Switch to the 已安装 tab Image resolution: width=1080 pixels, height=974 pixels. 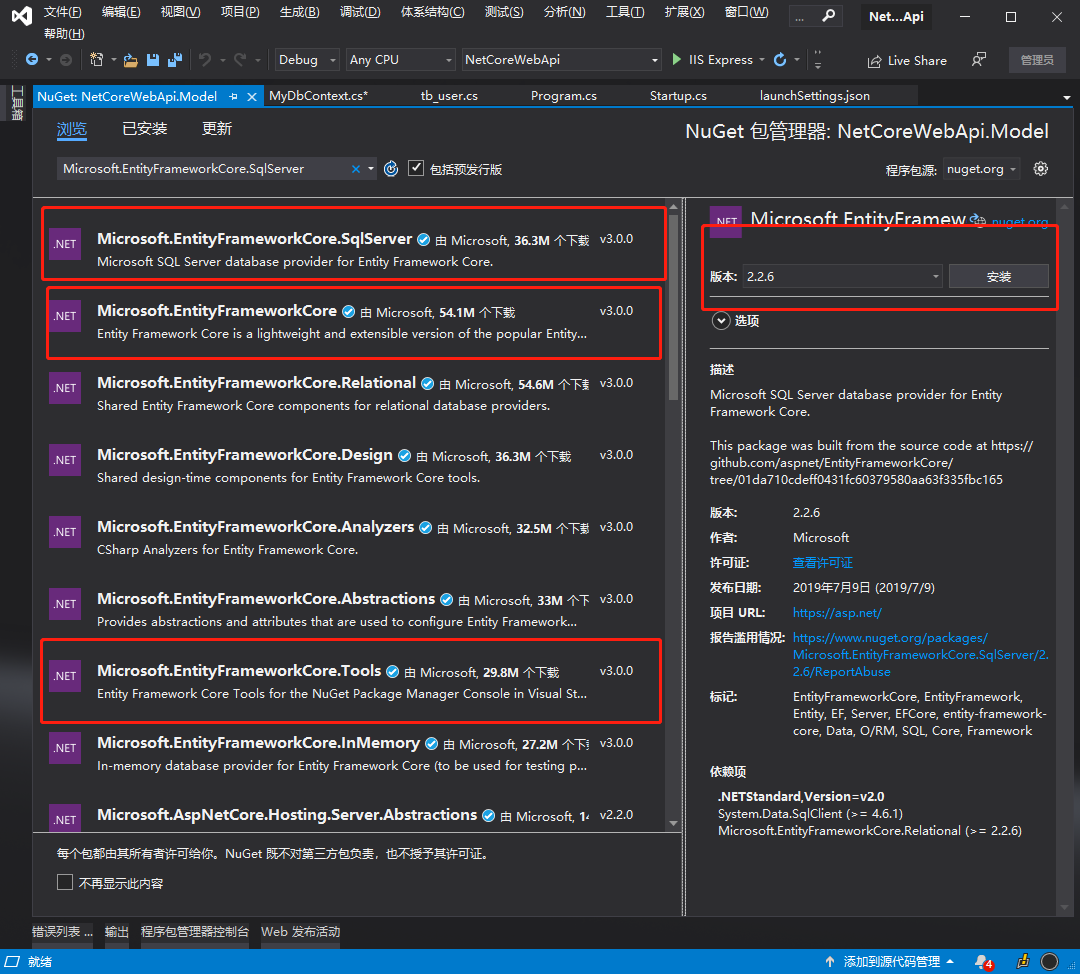pyautogui.click(x=145, y=128)
